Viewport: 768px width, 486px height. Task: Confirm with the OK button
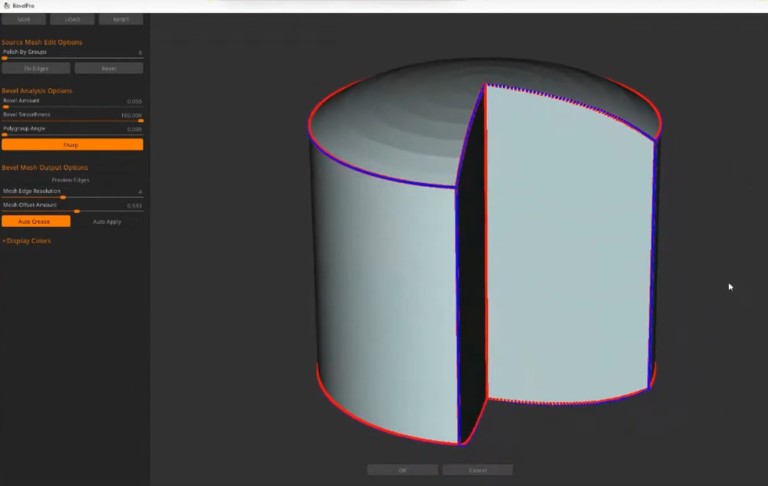[402, 469]
